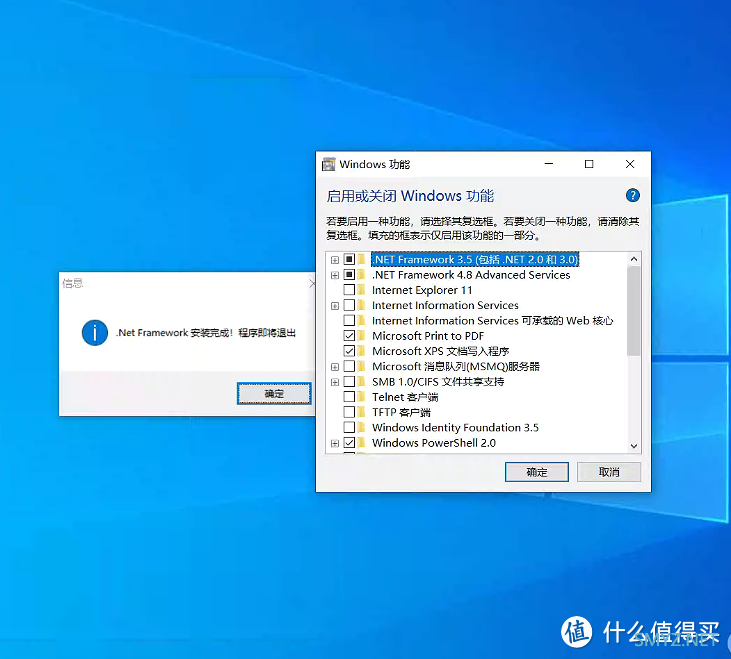Select the Microsoft XPS 文档写入程序 row
Screen dimensions: 731x659
pos(440,351)
